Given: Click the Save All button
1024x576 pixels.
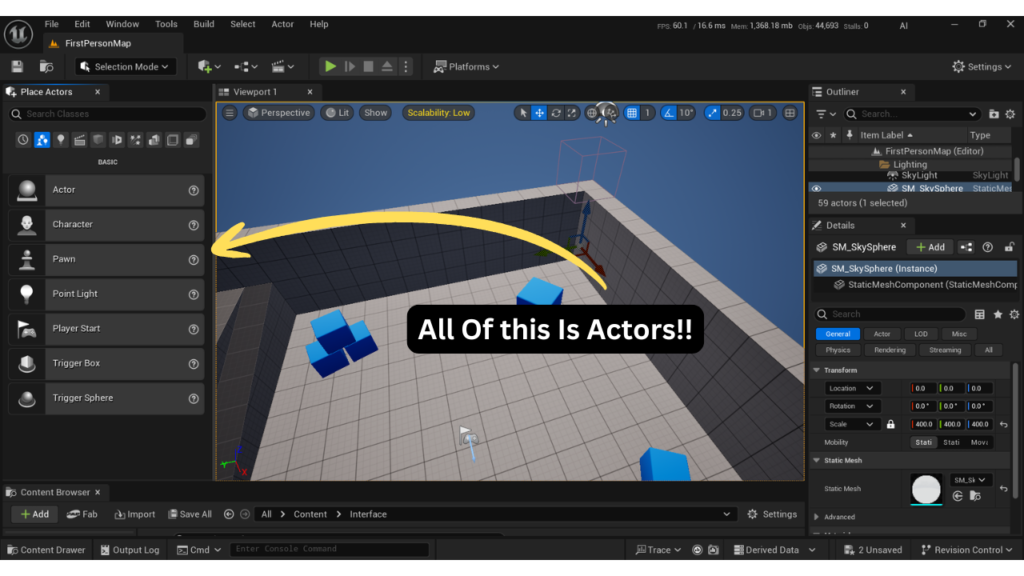Looking at the screenshot, I should coord(189,514).
